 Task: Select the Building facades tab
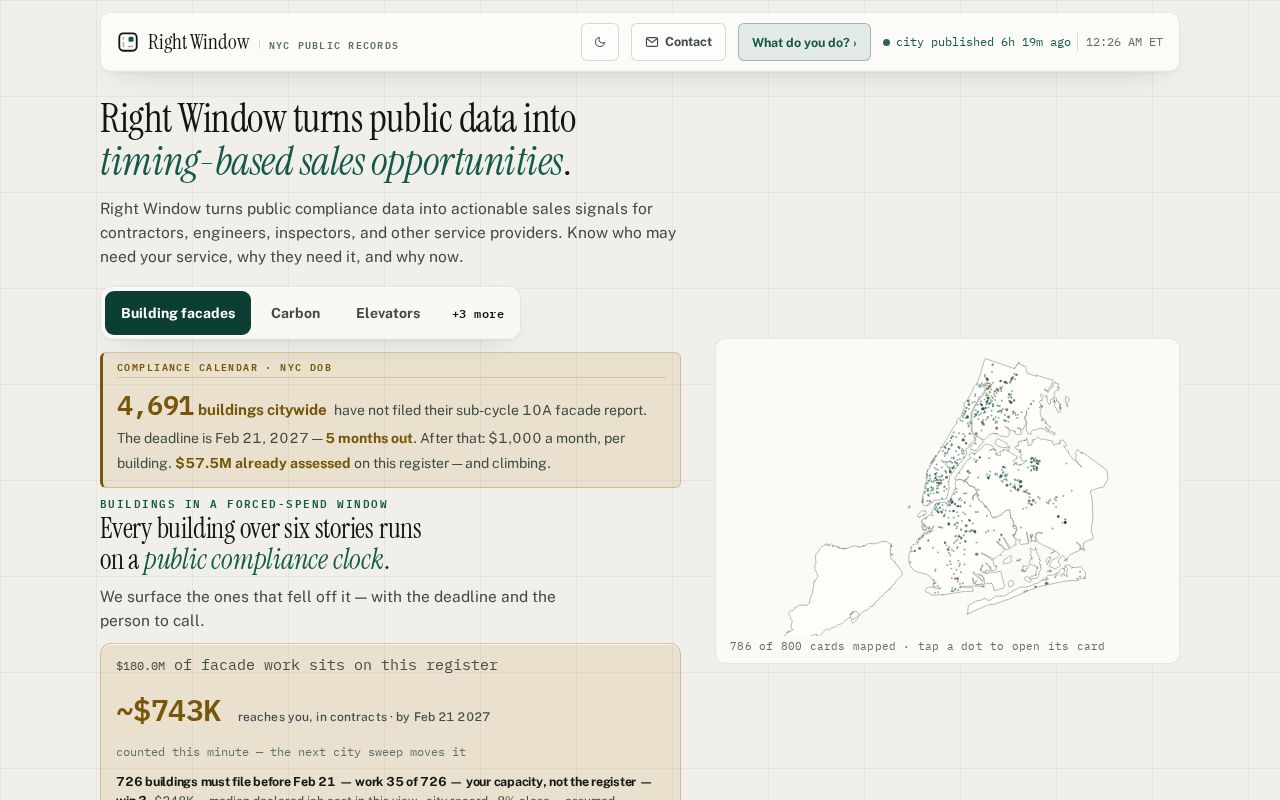click(x=178, y=313)
